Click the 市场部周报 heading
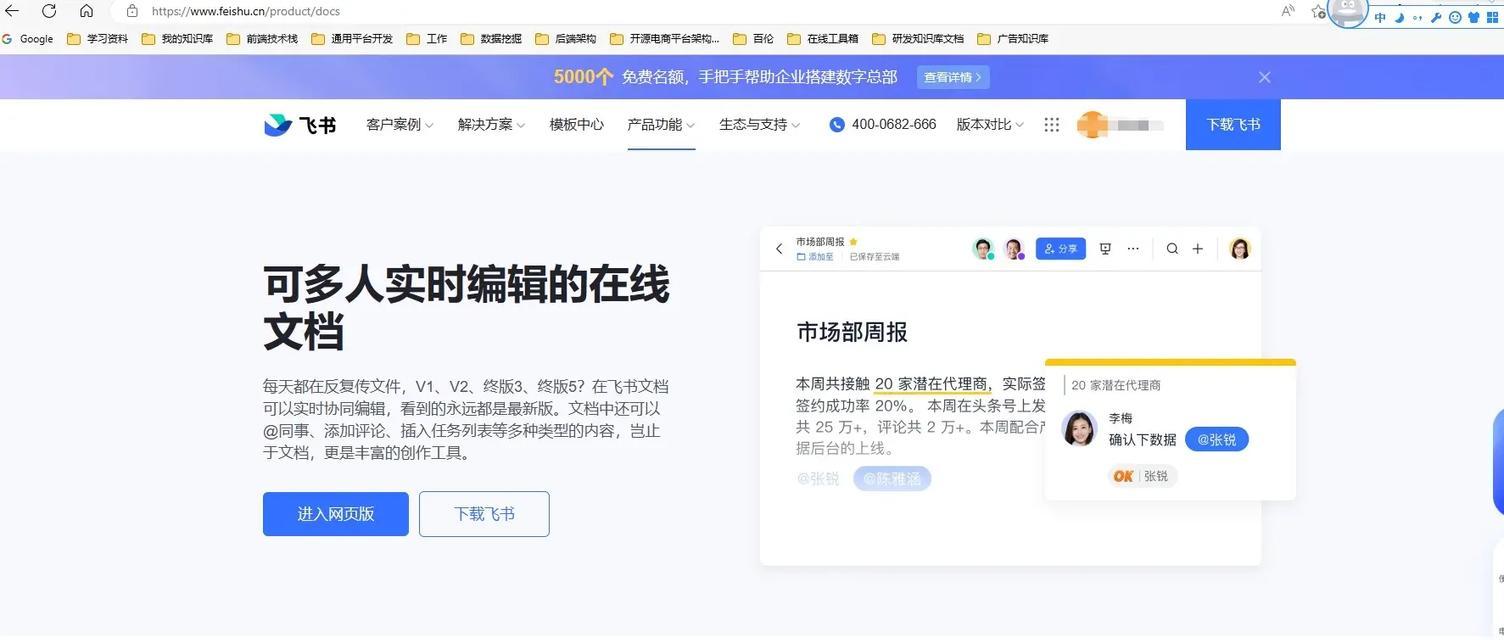This screenshot has width=1504, height=640. [x=852, y=332]
